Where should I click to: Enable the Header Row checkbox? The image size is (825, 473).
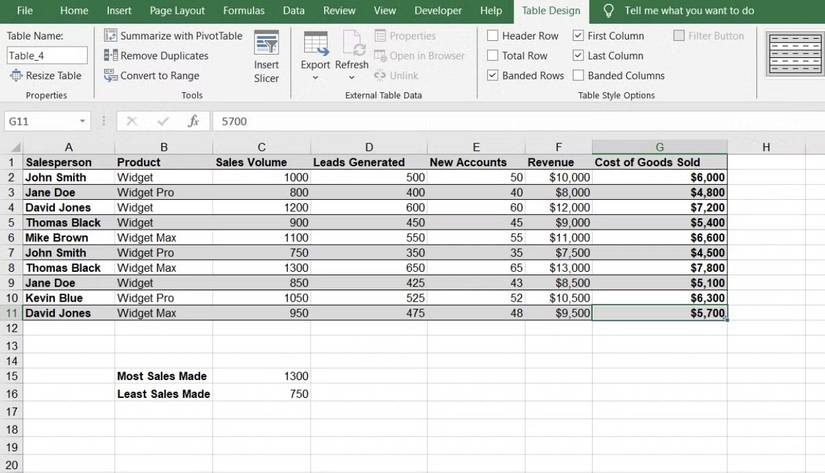(x=493, y=36)
